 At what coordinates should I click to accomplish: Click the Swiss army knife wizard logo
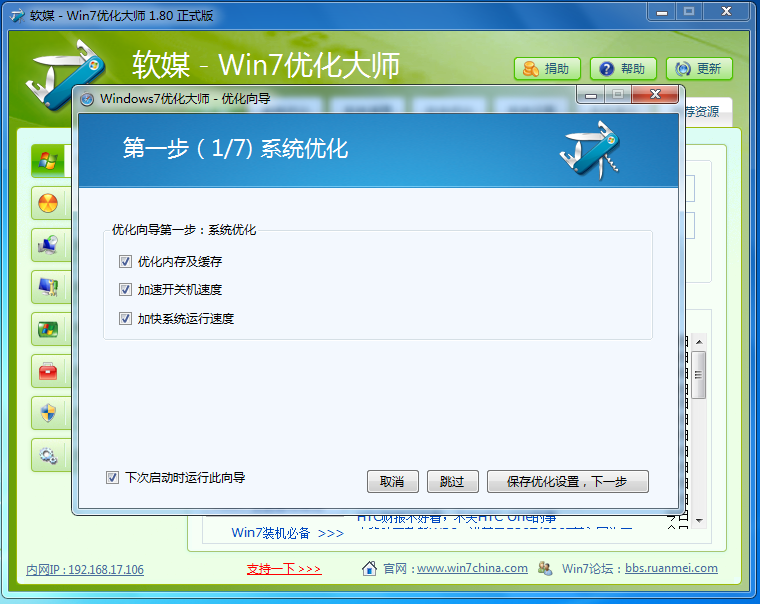(590, 150)
